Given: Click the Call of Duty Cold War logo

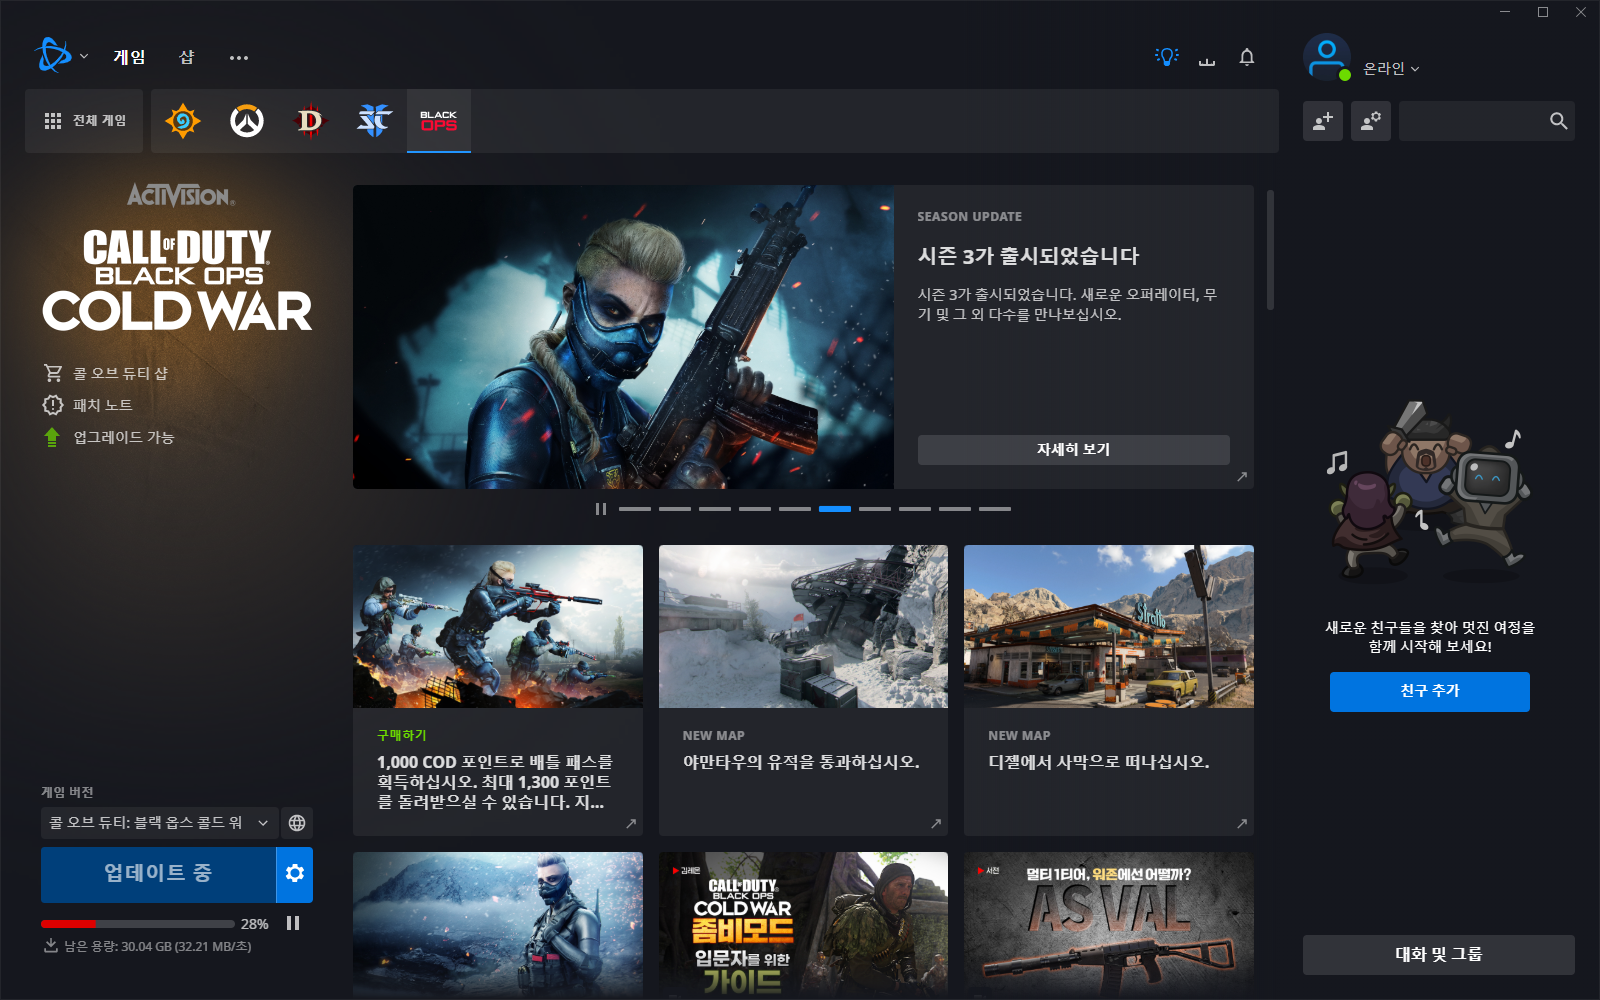Looking at the screenshot, I should [177, 280].
